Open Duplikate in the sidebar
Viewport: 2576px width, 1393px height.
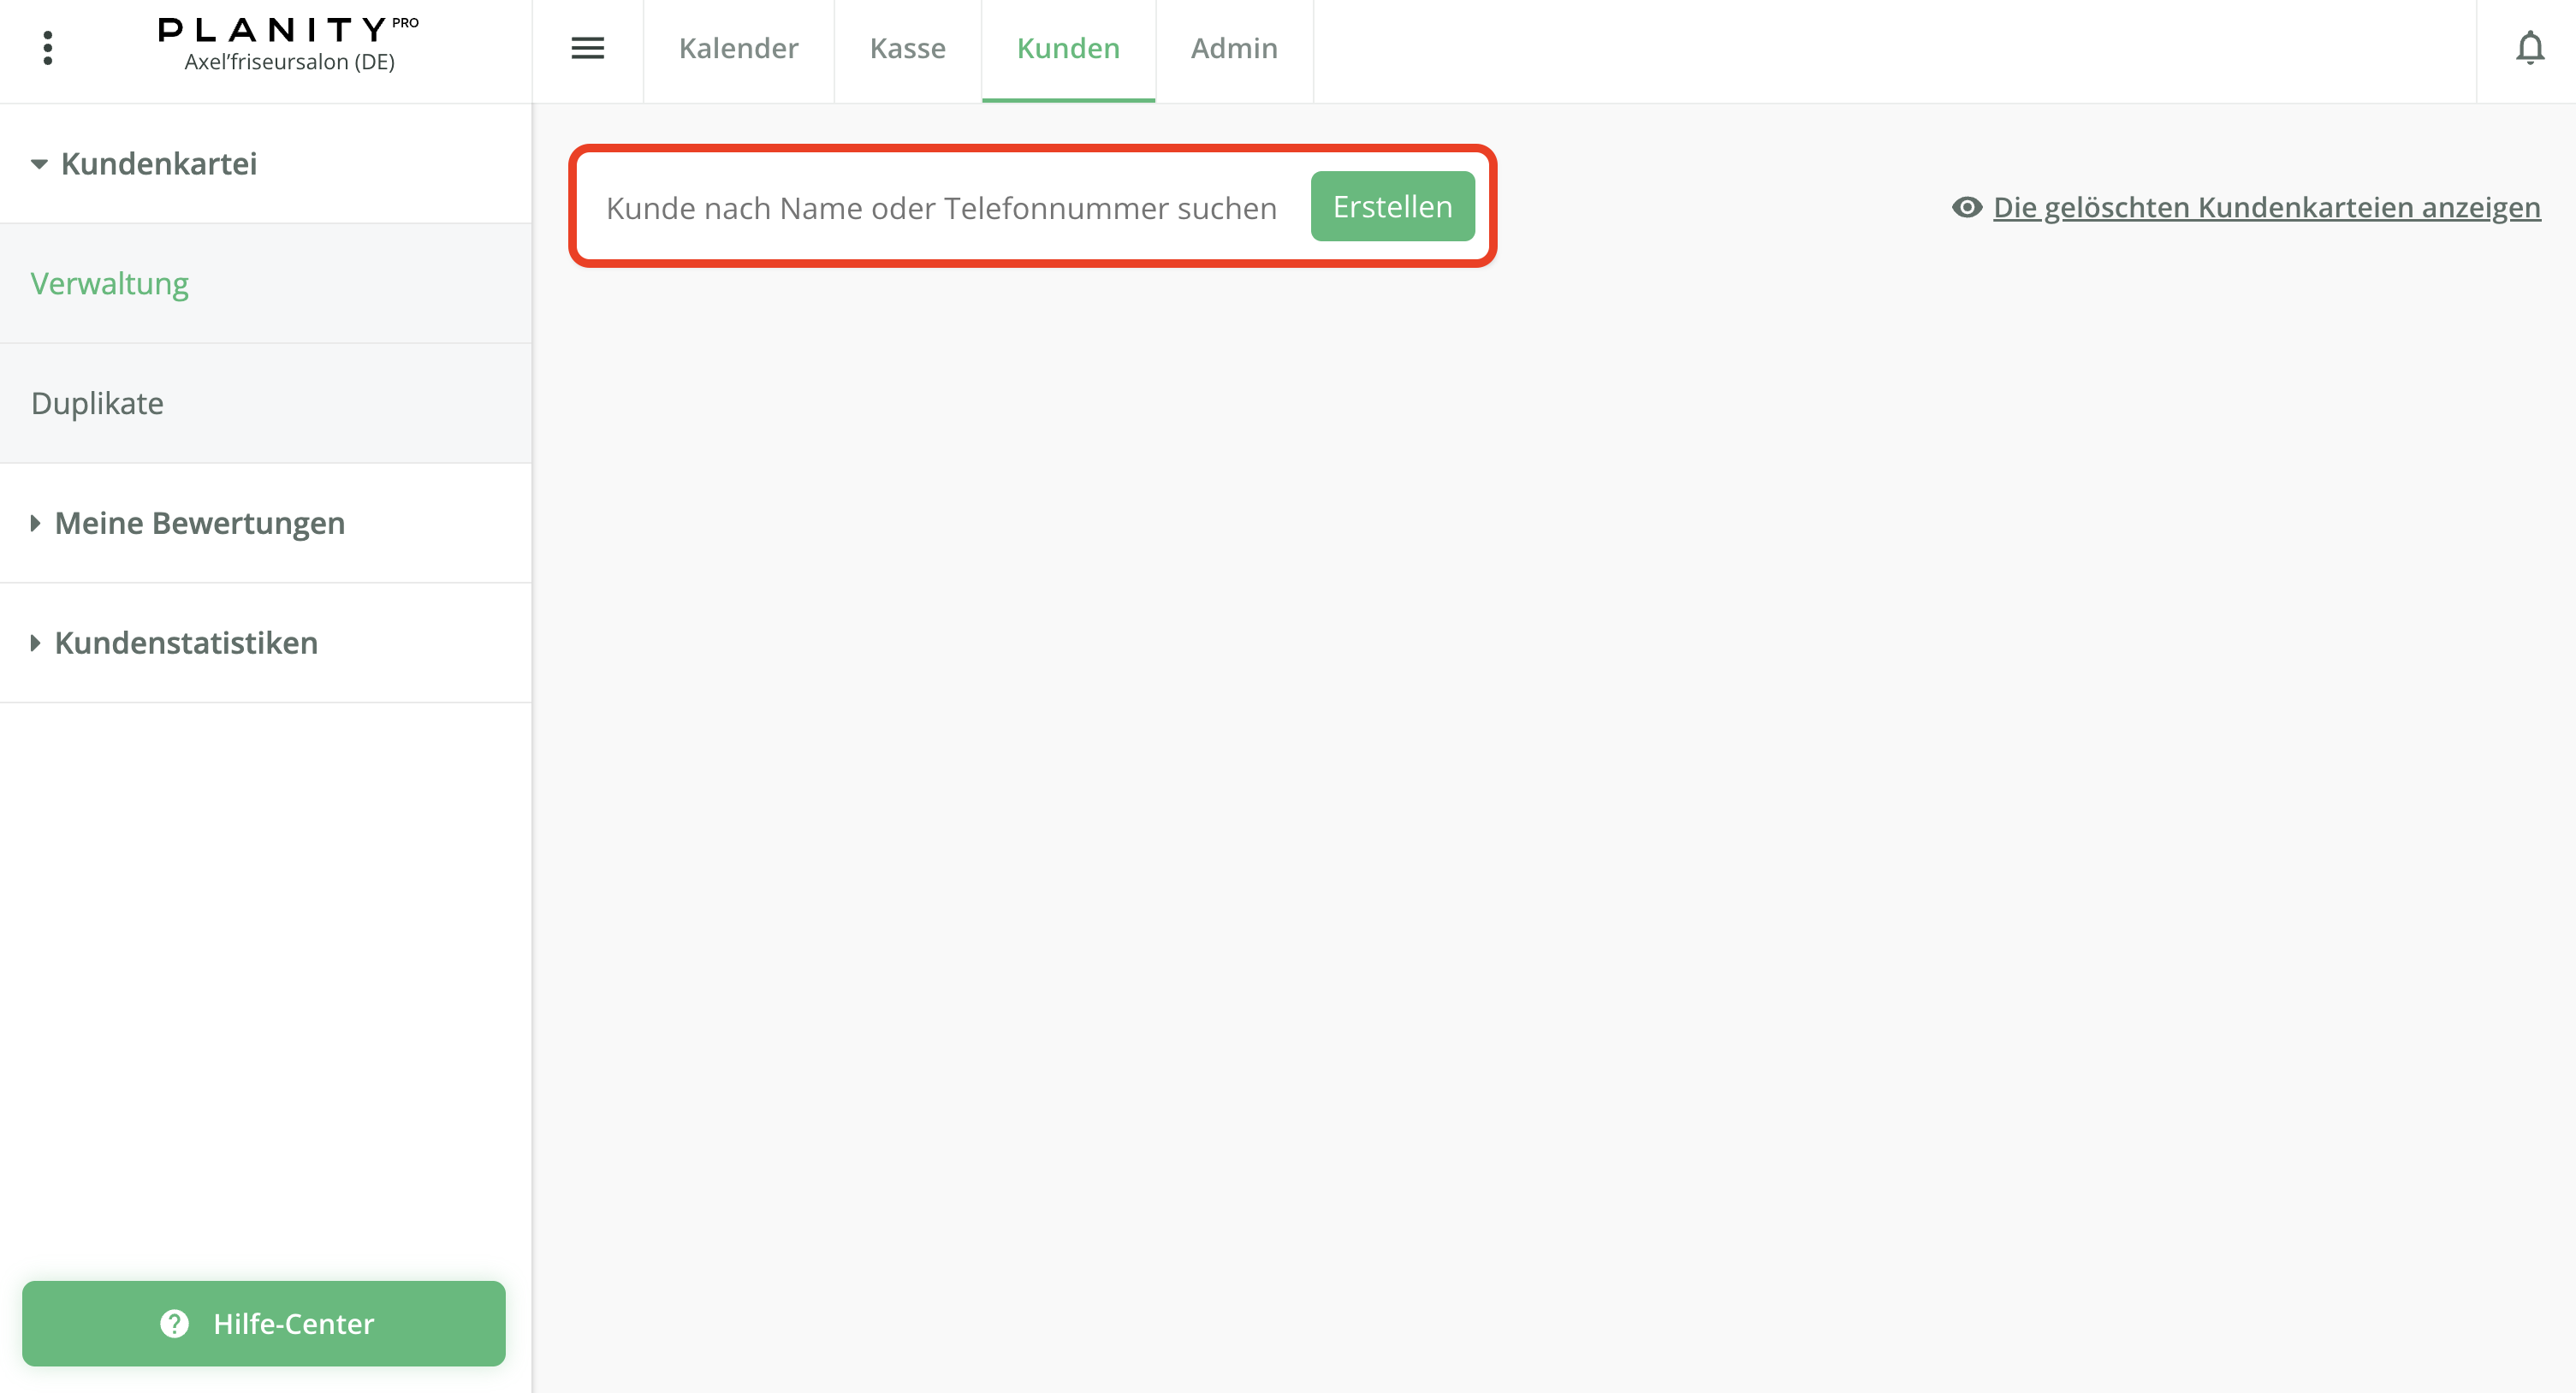pos(97,403)
